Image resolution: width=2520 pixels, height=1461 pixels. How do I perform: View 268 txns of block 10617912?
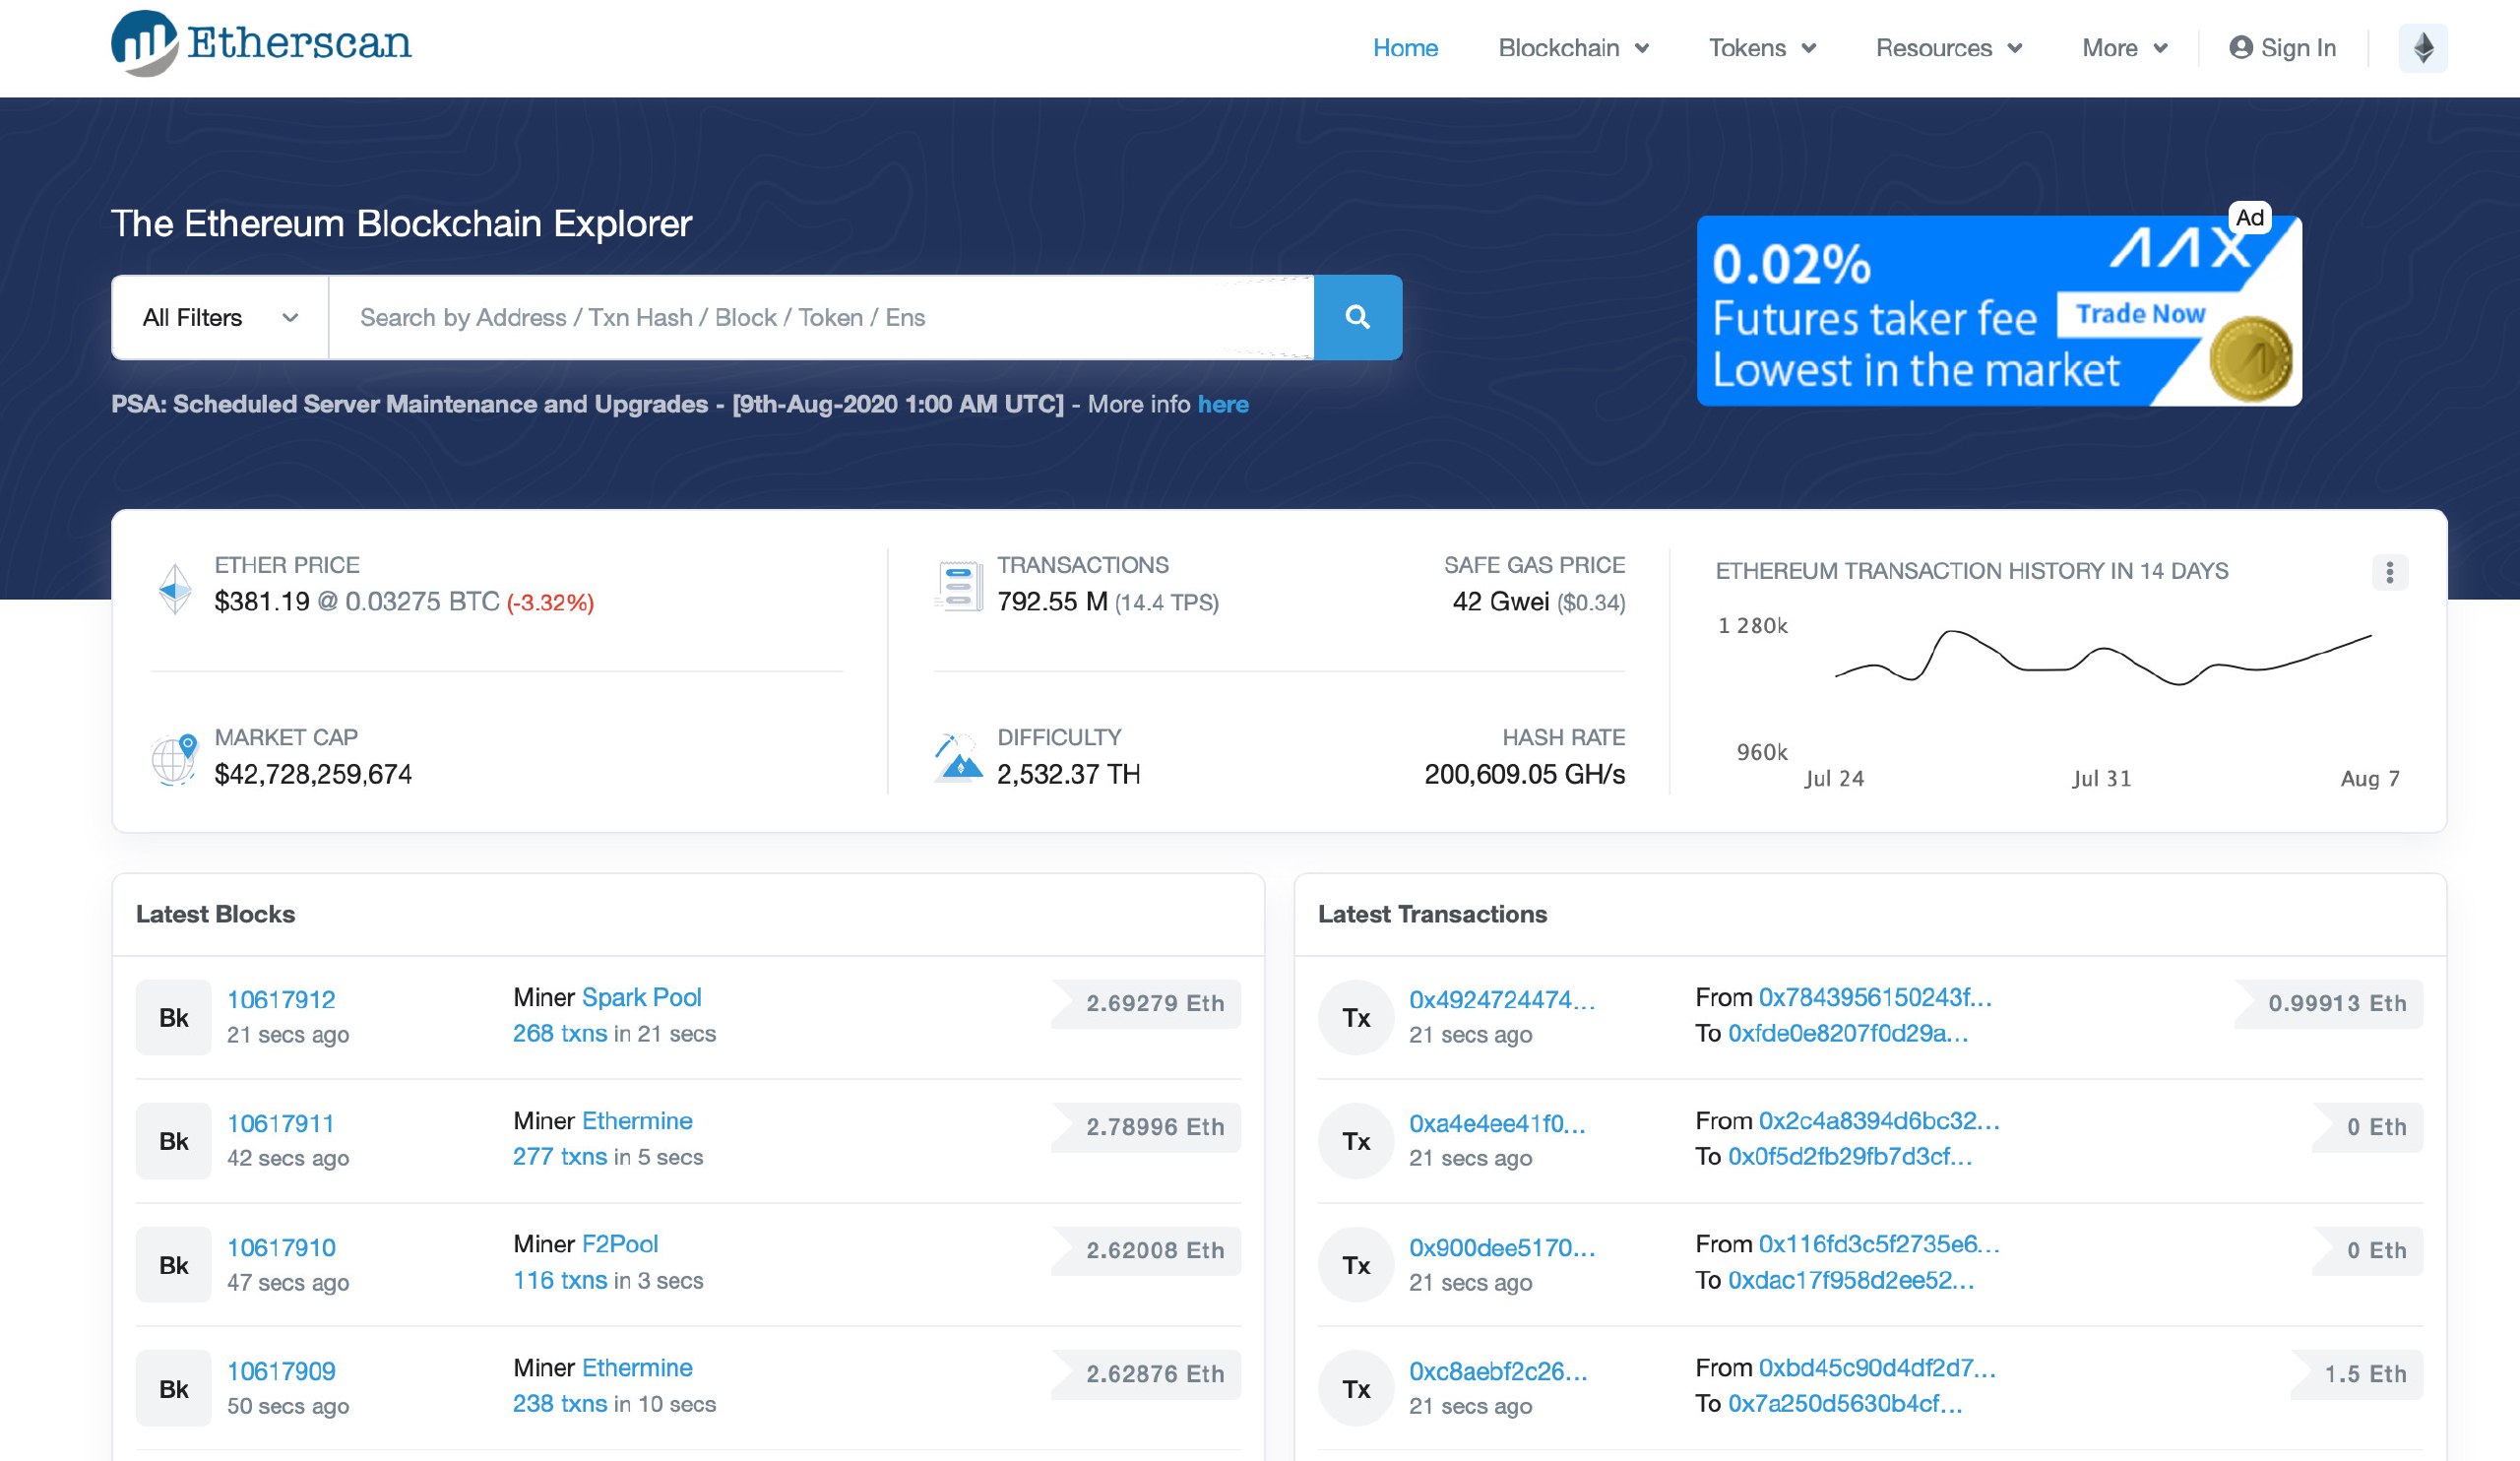click(x=560, y=1033)
